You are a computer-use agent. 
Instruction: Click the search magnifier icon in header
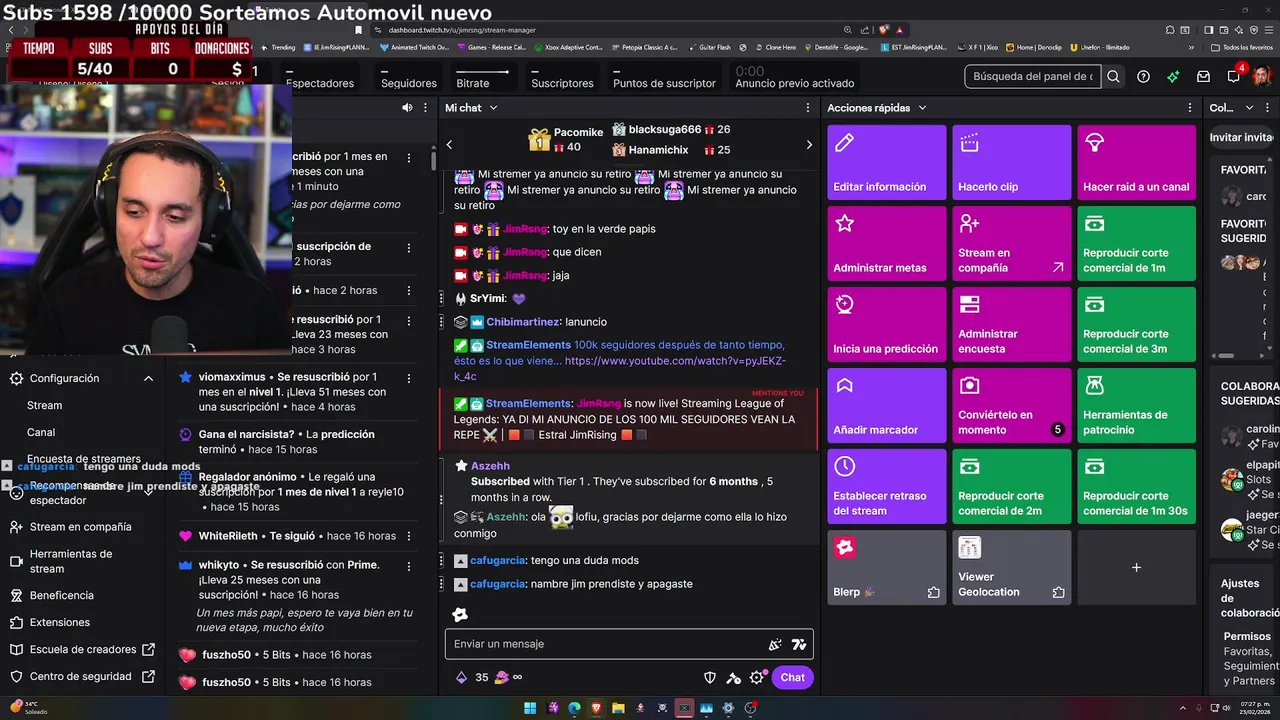(1113, 76)
